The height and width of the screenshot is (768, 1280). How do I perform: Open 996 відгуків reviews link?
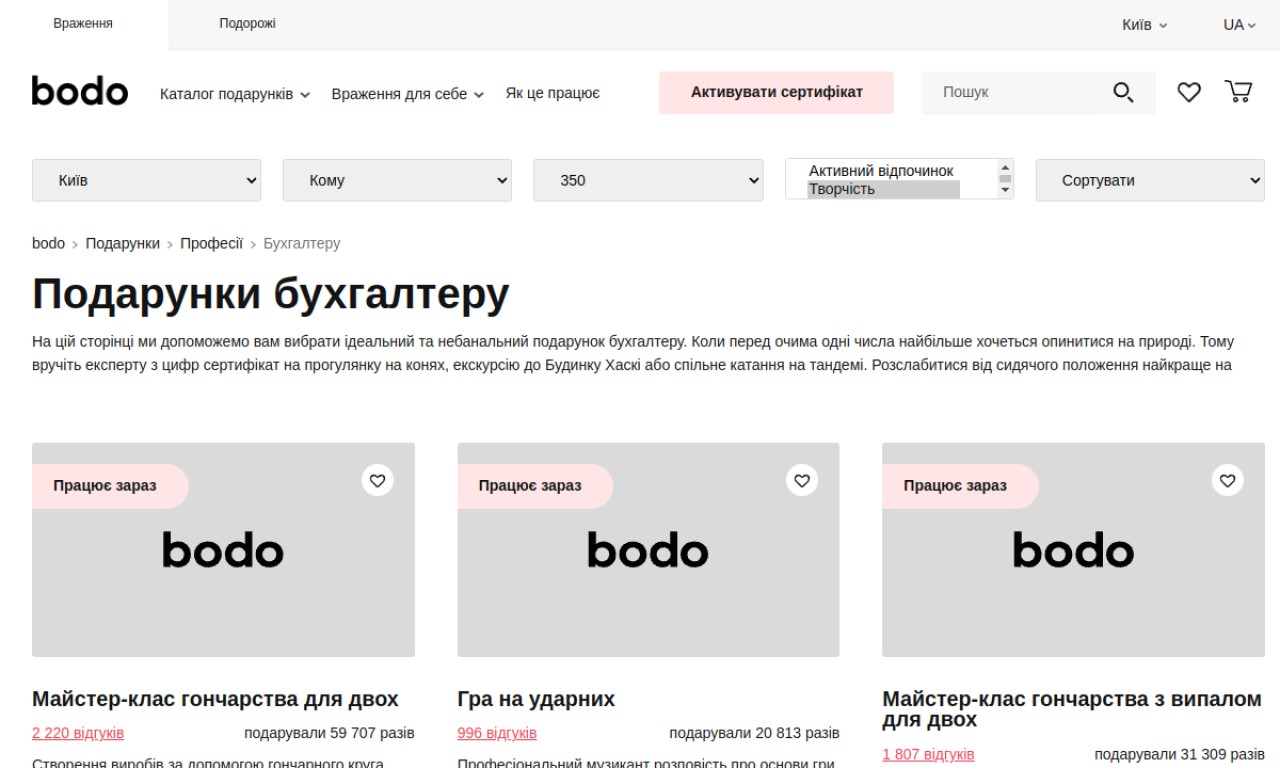497,733
